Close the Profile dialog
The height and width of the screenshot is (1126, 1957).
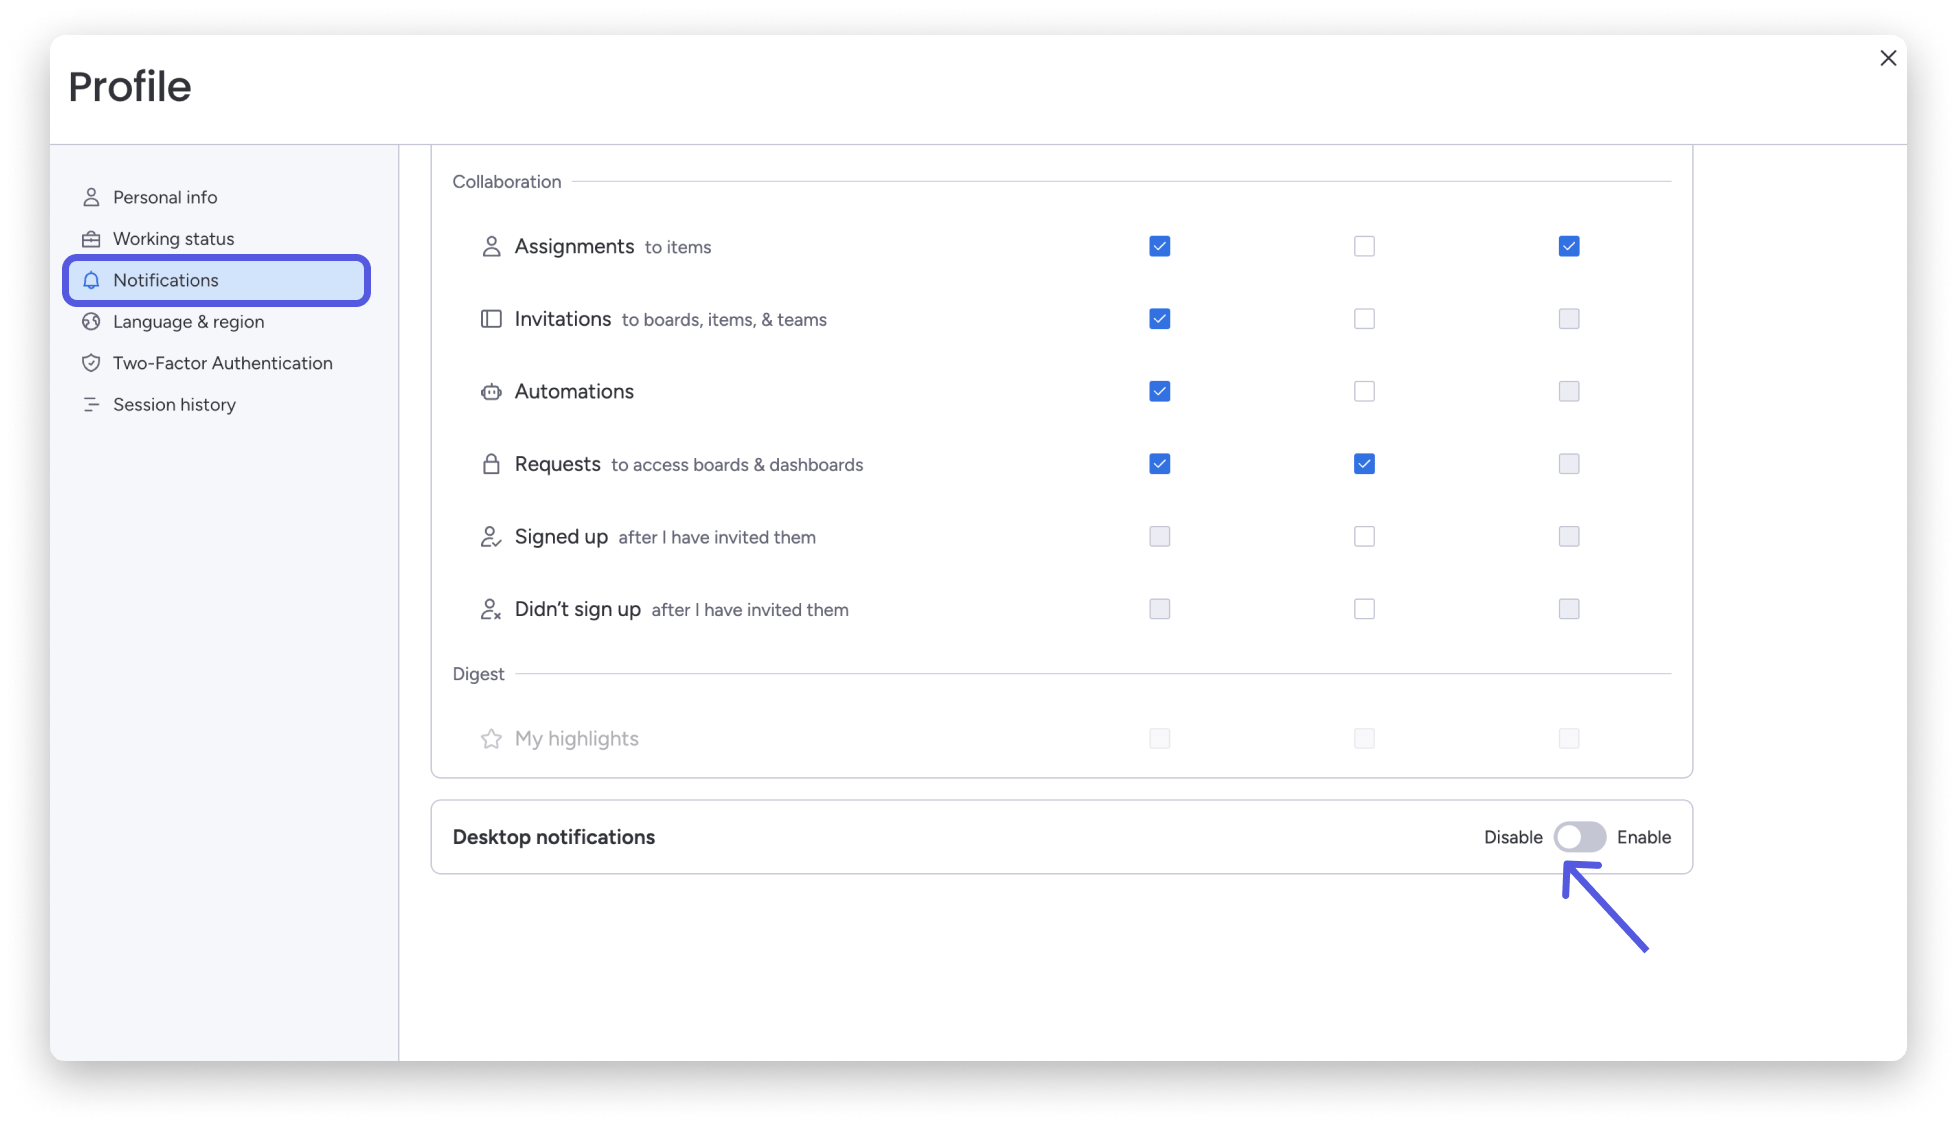pos(1888,58)
